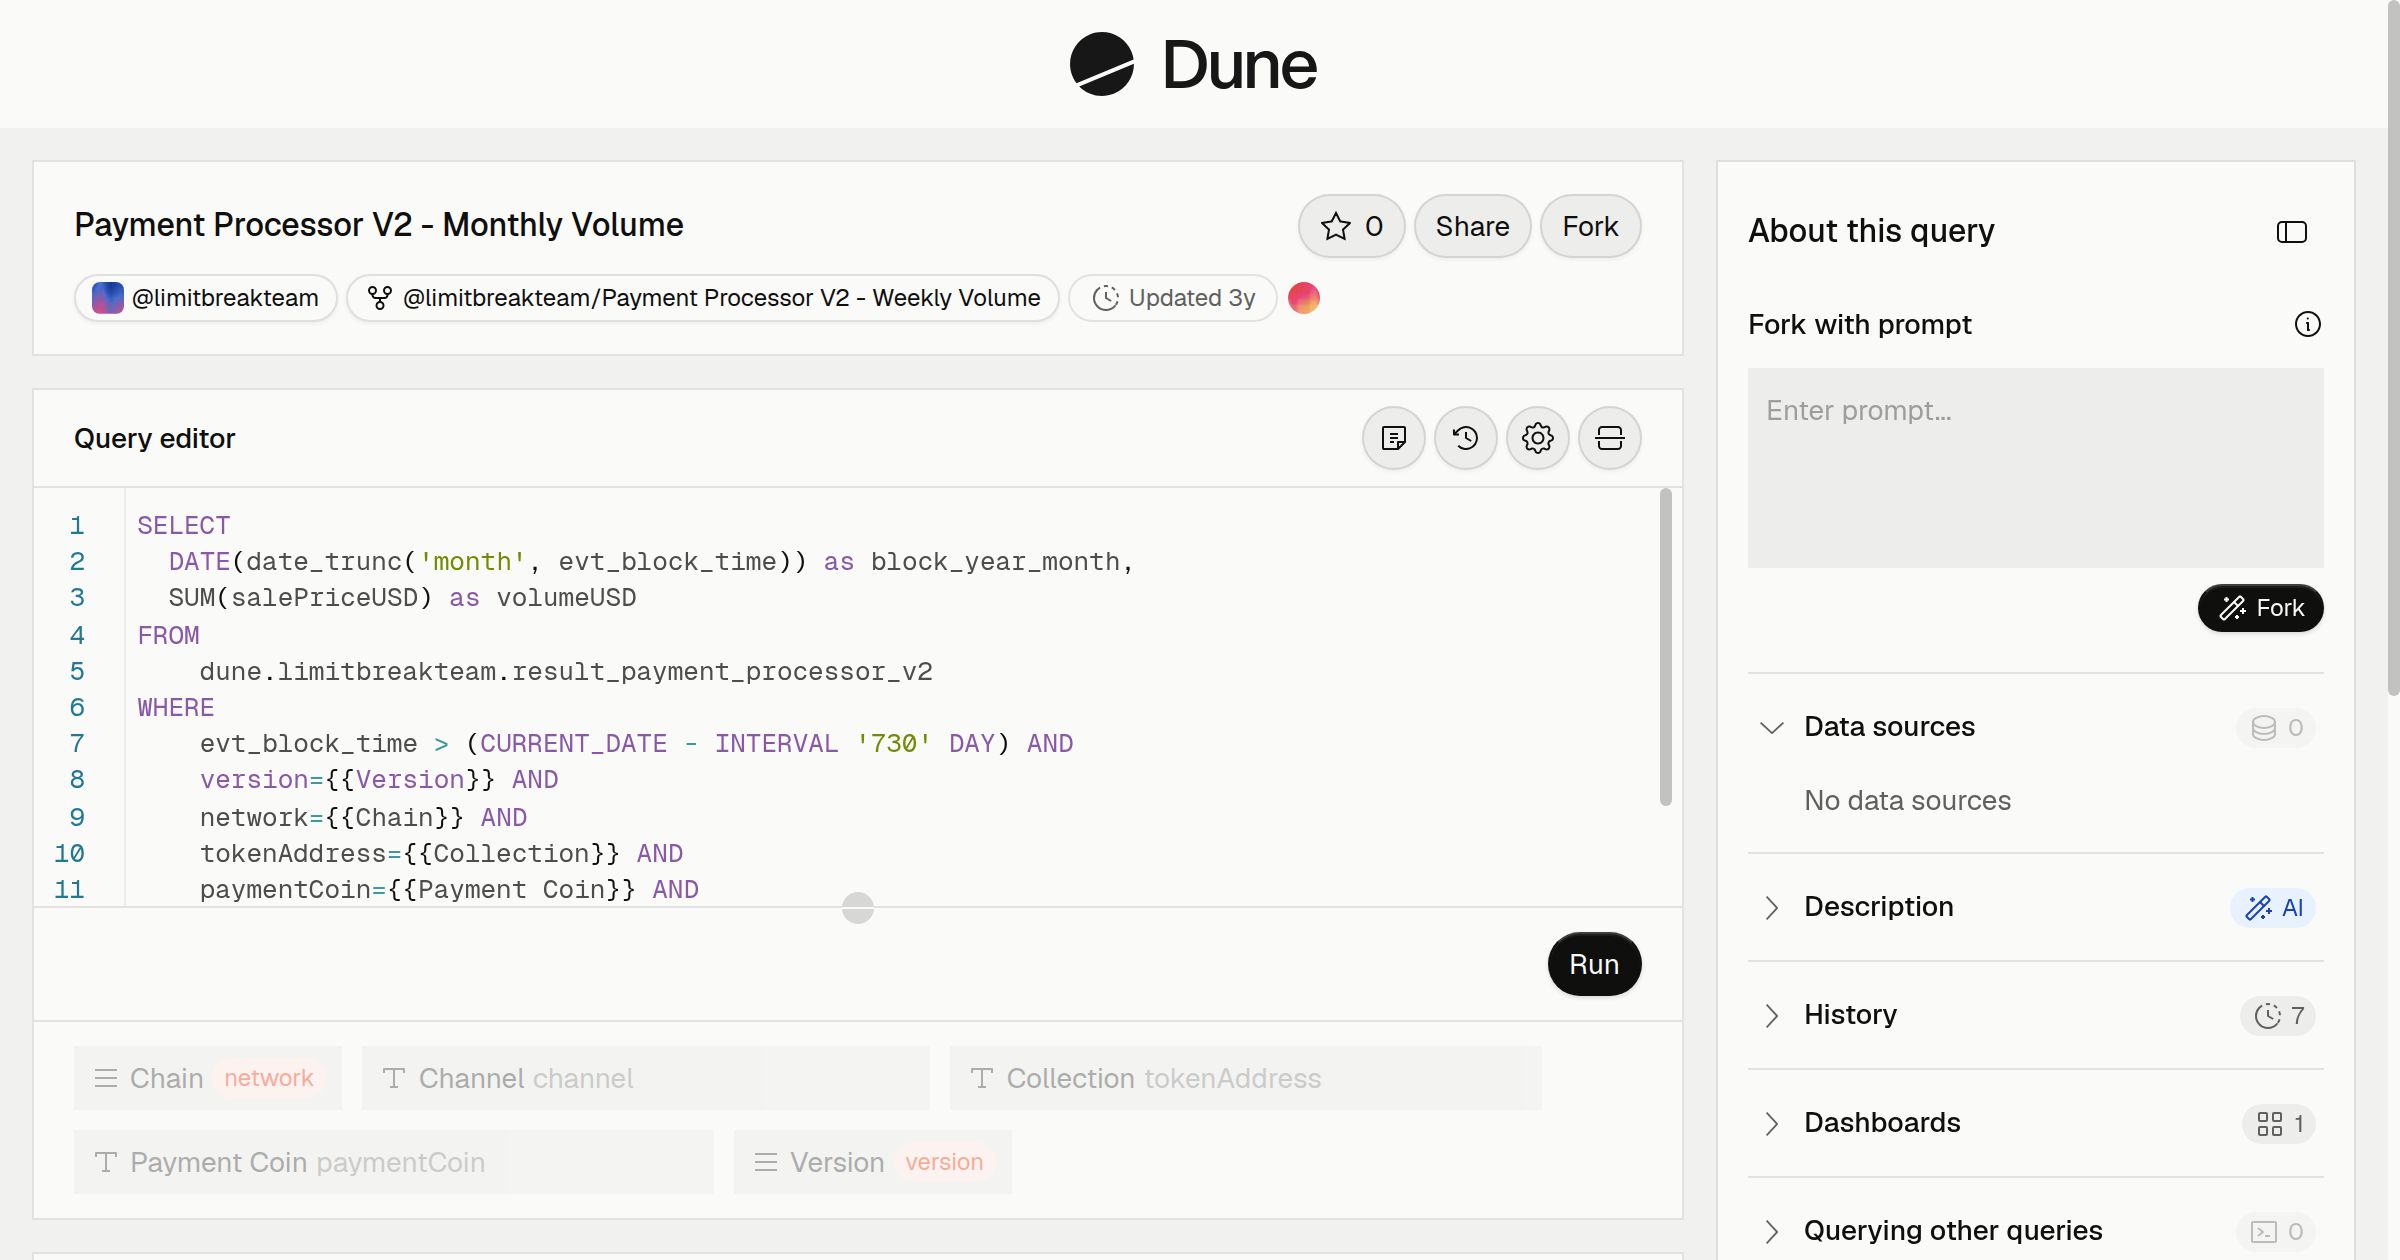Viewport: 2400px width, 1260px height.
Task: Click the Payment Coin parameter field
Action: [393, 1162]
